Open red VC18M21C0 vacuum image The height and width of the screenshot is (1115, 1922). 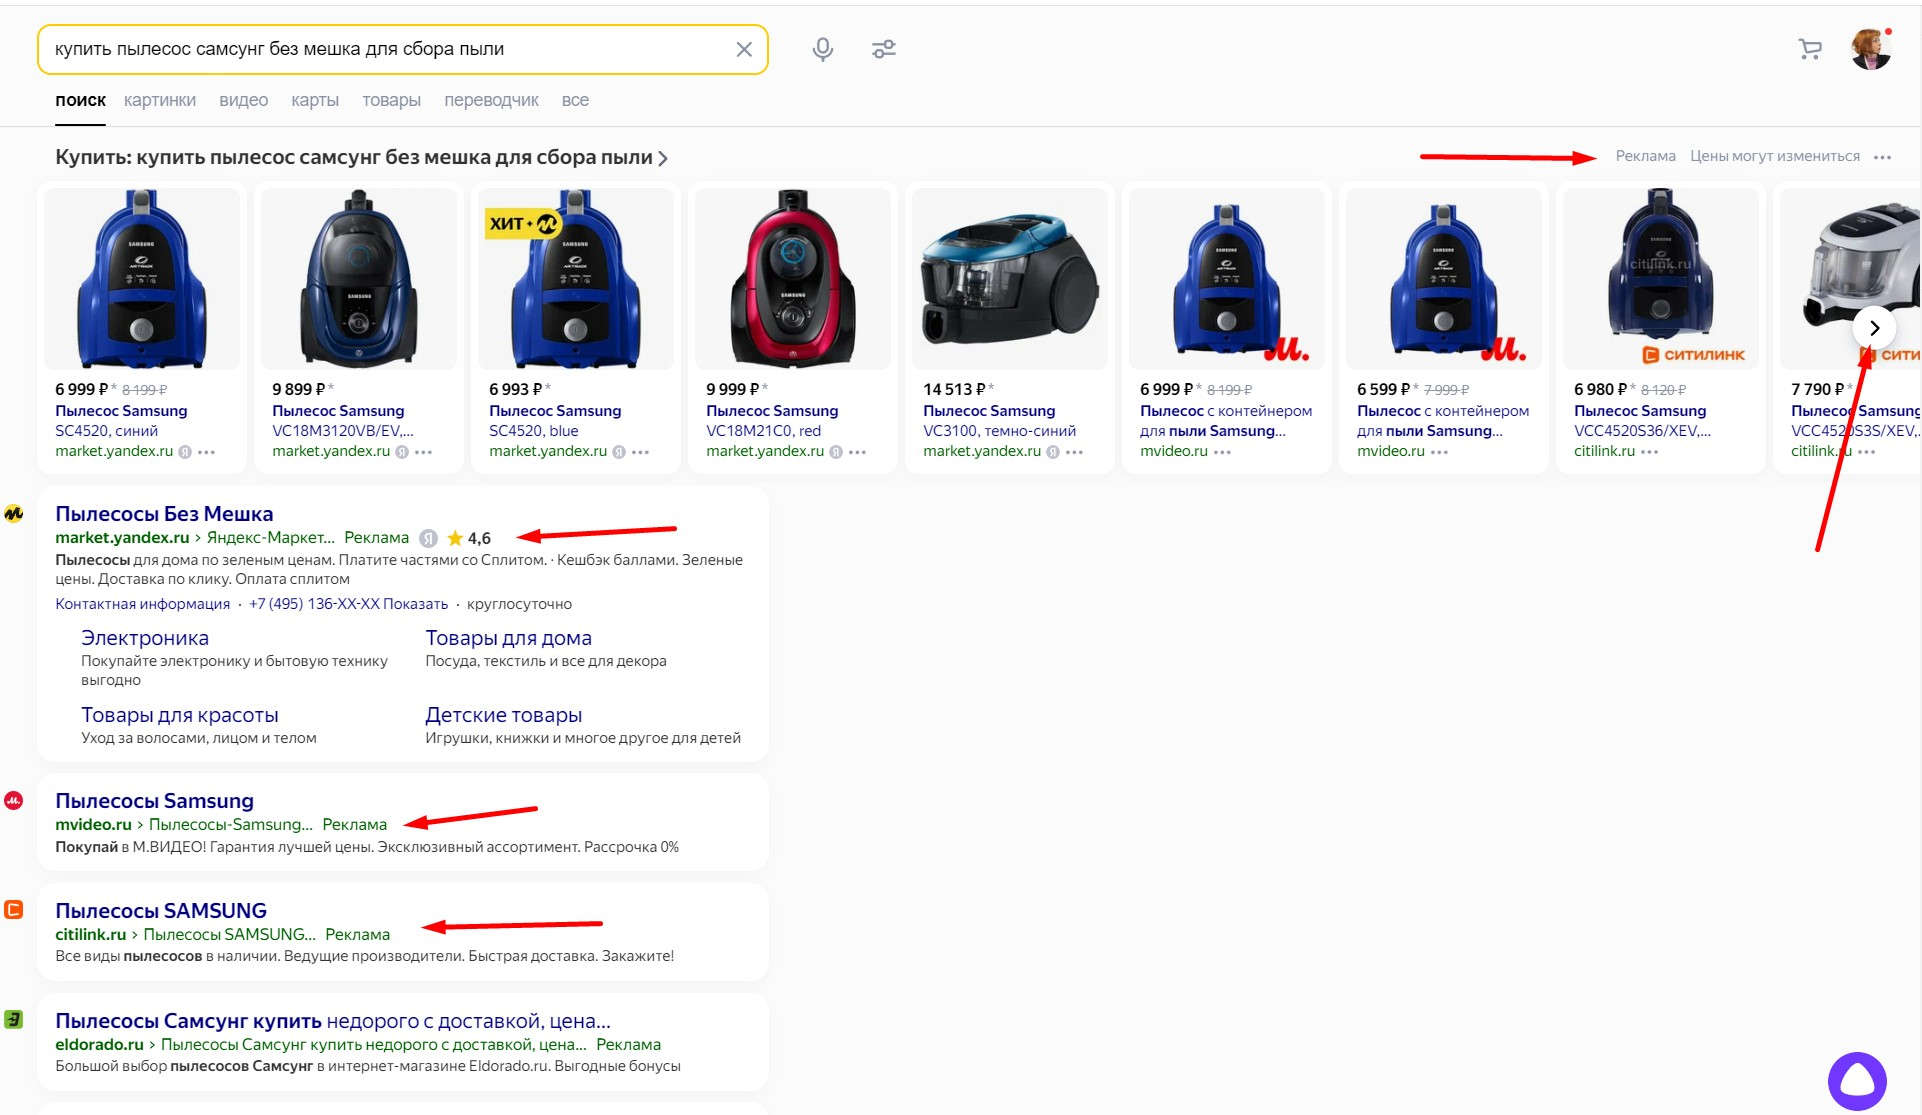tap(793, 278)
